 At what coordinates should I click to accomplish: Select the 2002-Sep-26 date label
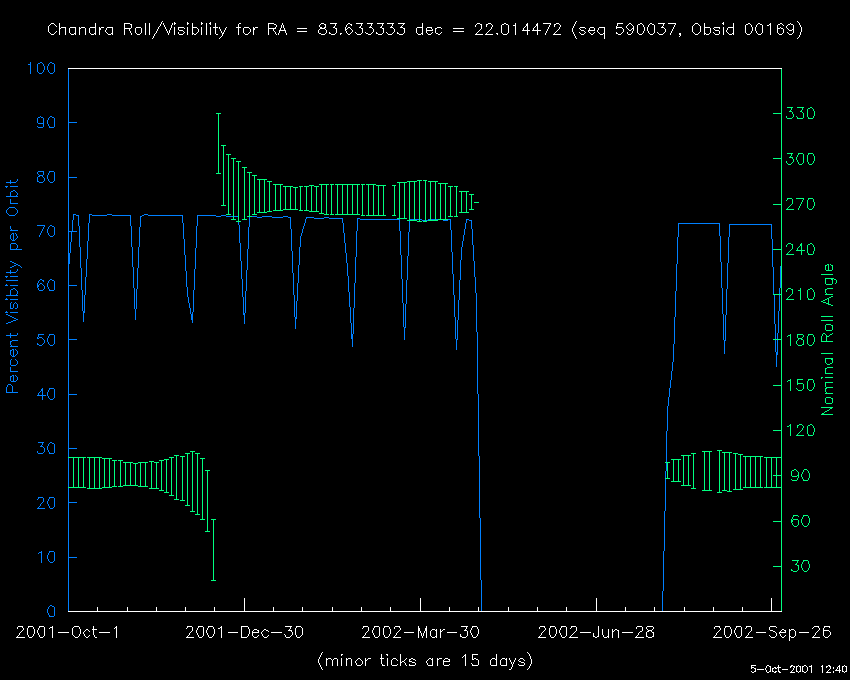(x=771, y=632)
